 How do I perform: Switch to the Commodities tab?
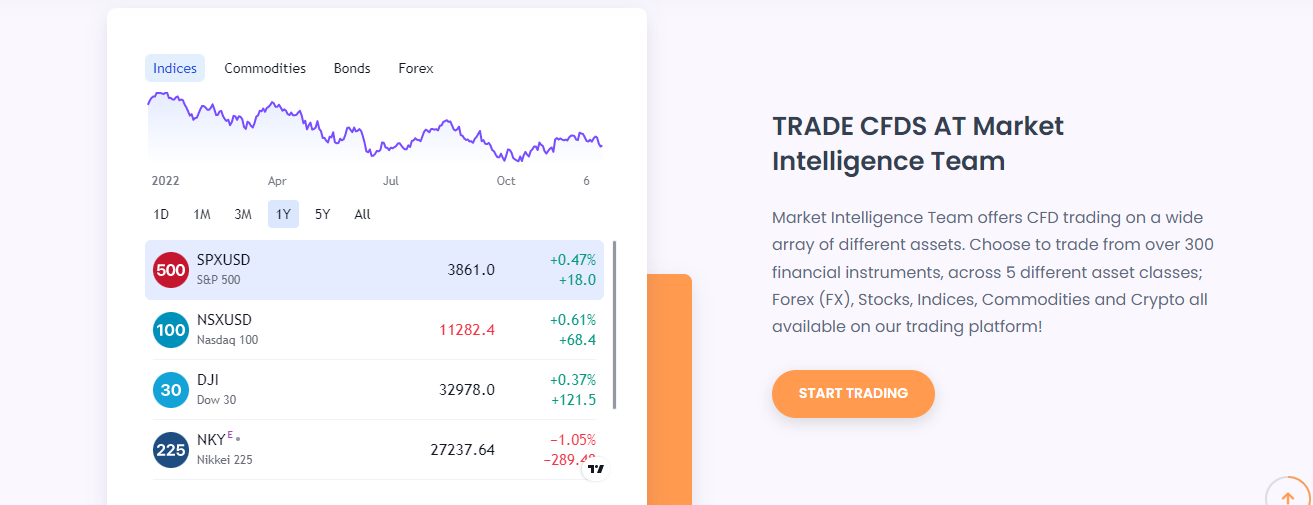click(x=265, y=68)
